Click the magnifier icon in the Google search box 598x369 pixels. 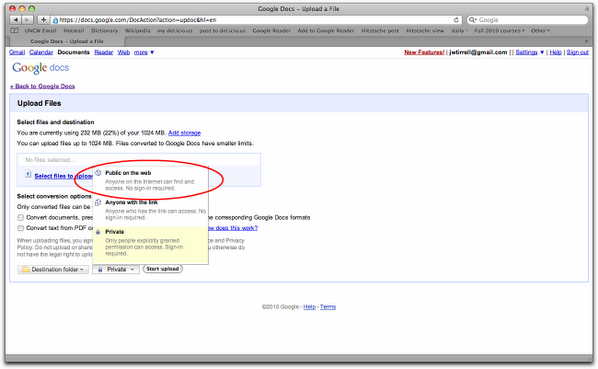(473, 19)
